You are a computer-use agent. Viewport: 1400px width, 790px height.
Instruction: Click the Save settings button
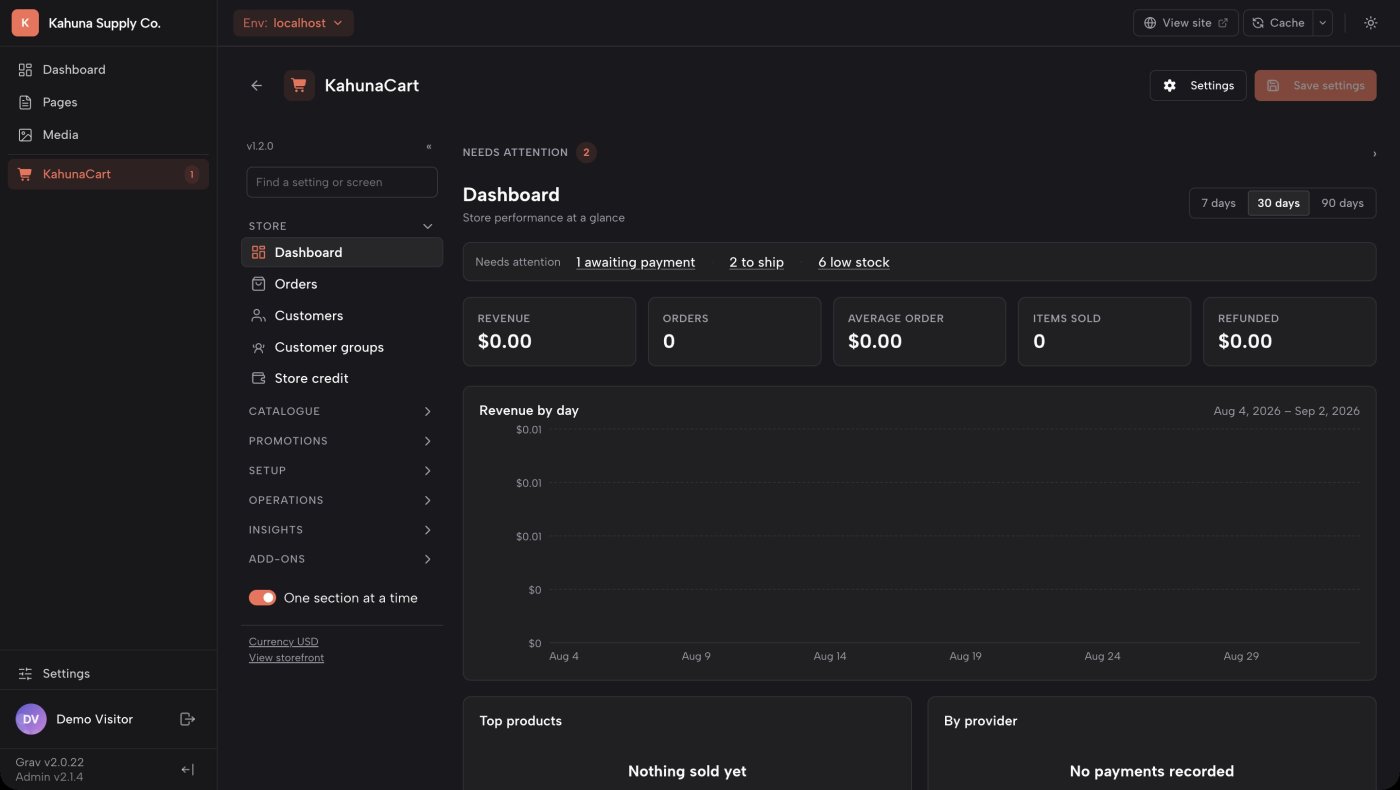[x=1315, y=85]
